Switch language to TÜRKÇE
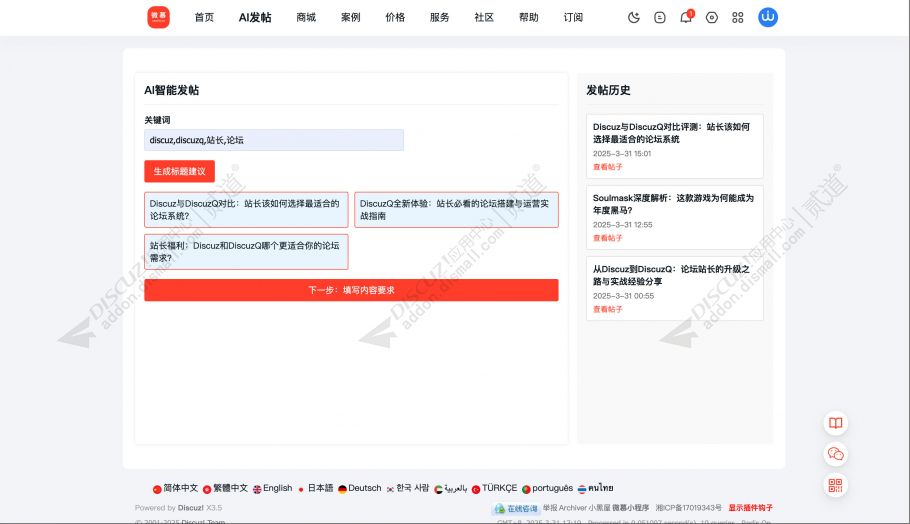 494,488
